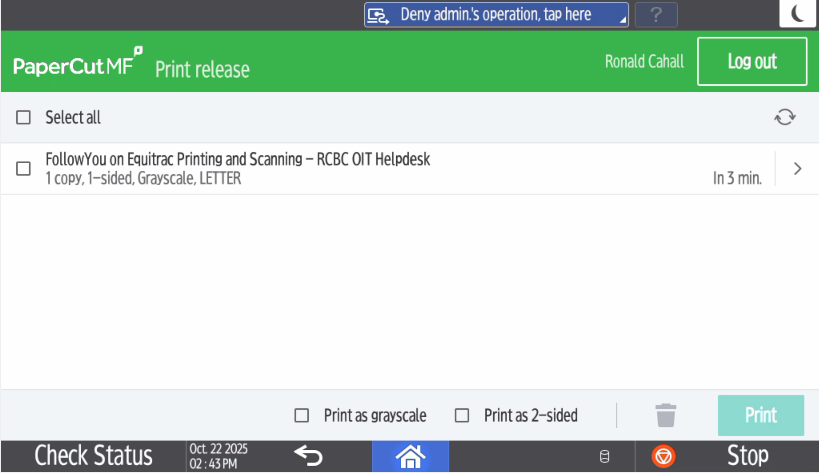Click the Oct. 22 2025 date display
819x473 pixels.
pyautogui.click(x=218, y=449)
